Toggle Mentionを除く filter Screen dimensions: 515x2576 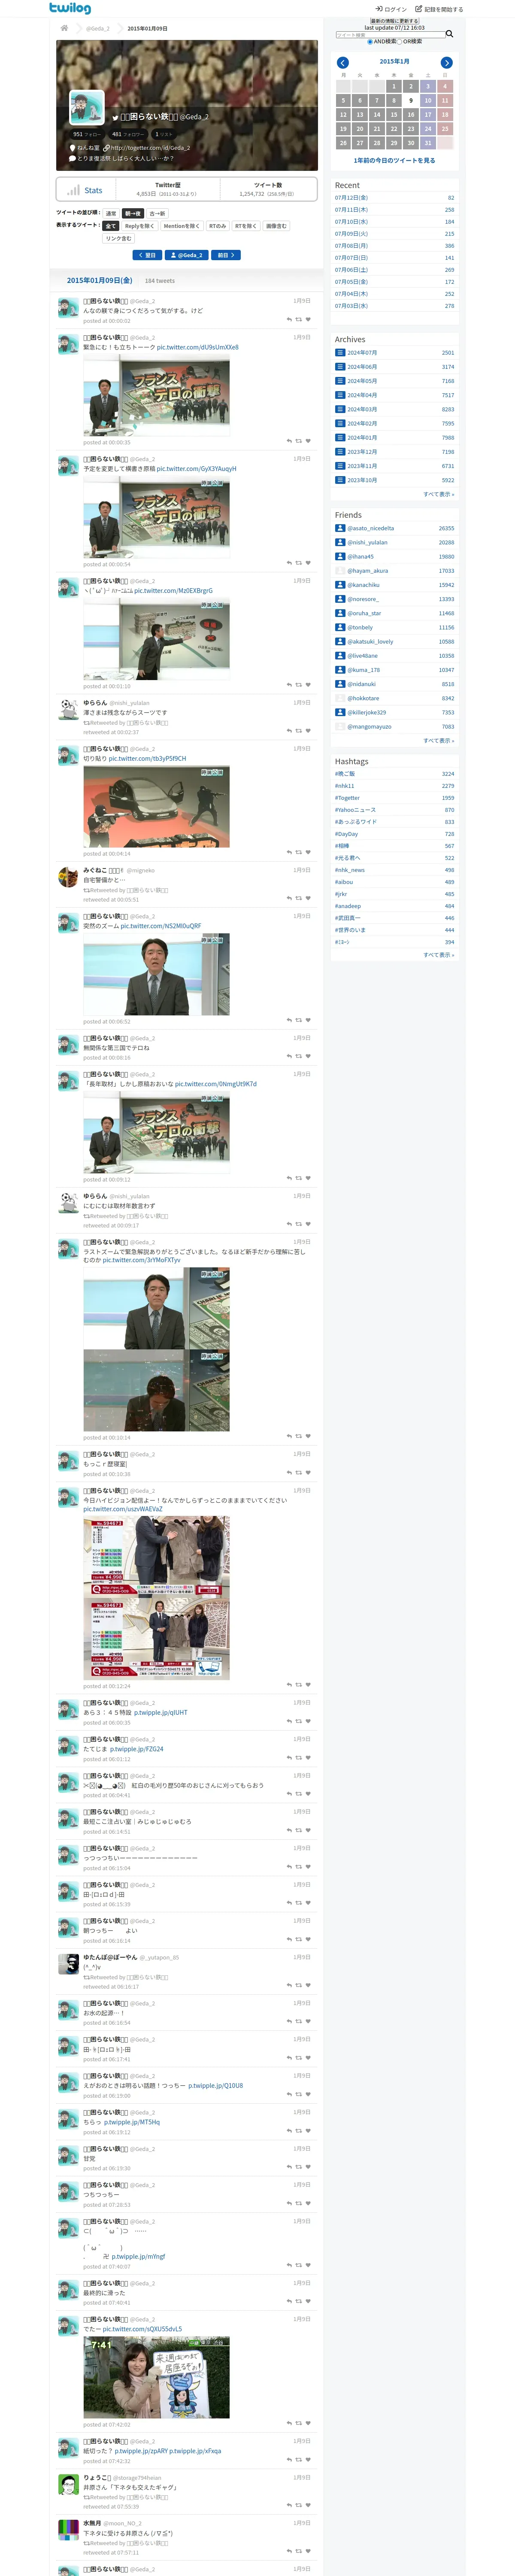coord(181,226)
